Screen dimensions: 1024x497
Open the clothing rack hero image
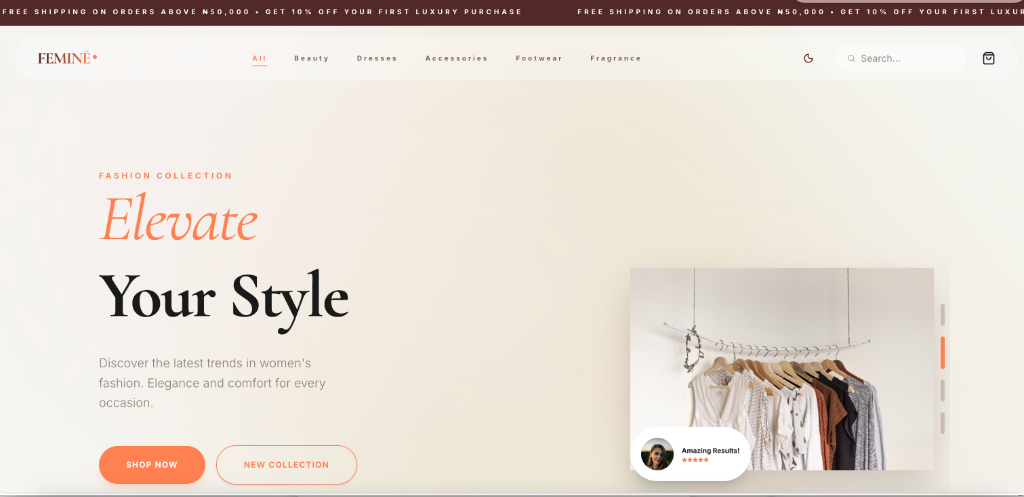[782, 368]
